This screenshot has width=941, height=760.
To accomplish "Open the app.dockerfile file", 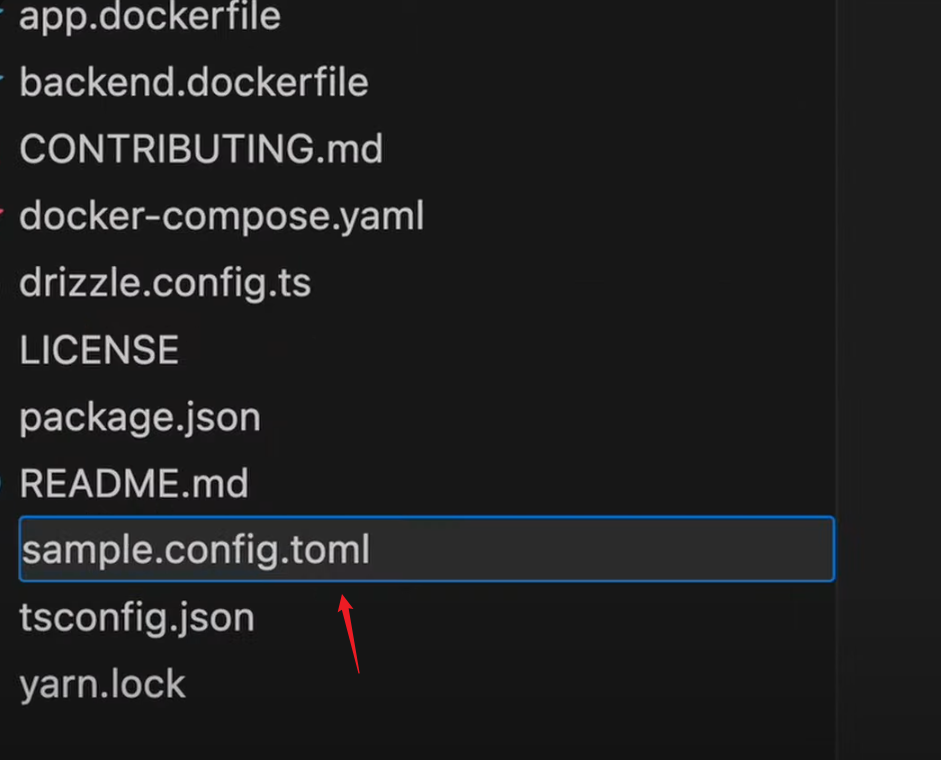I will (150, 17).
